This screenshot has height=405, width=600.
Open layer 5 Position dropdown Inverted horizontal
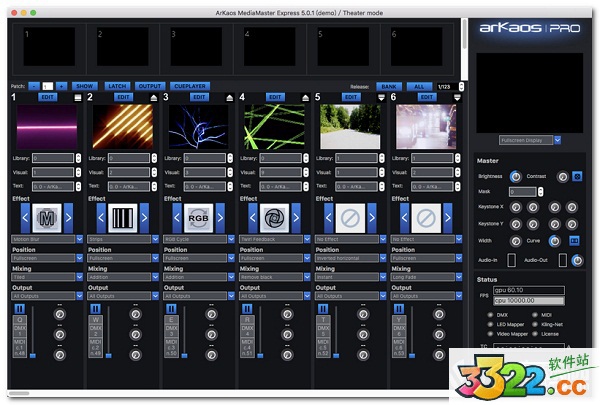click(351, 258)
